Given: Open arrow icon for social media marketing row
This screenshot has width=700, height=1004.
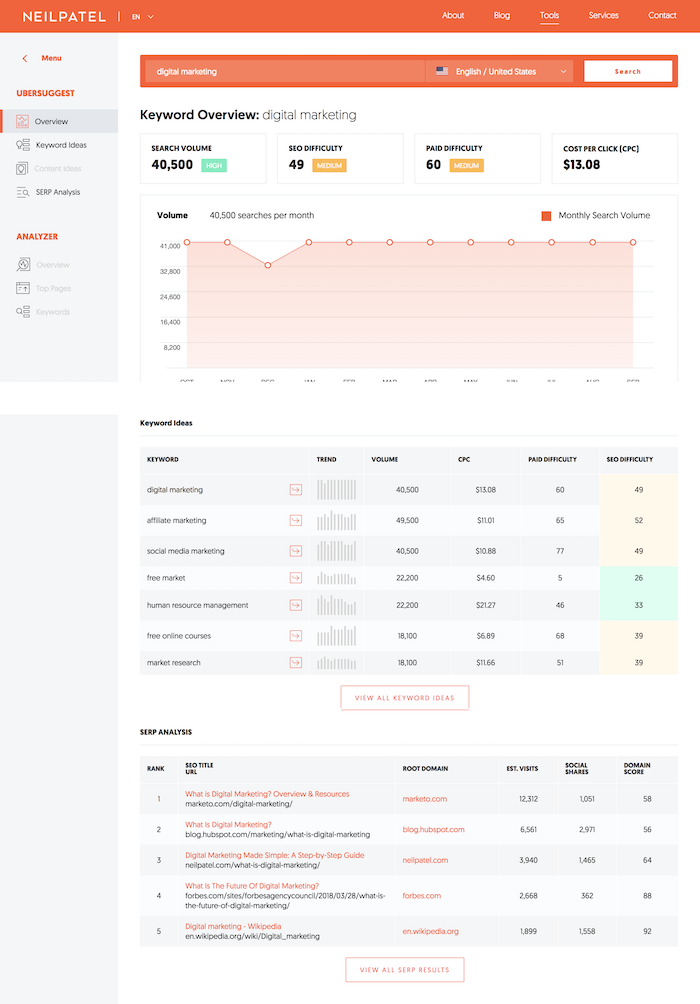Looking at the screenshot, I should pos(295,551).
